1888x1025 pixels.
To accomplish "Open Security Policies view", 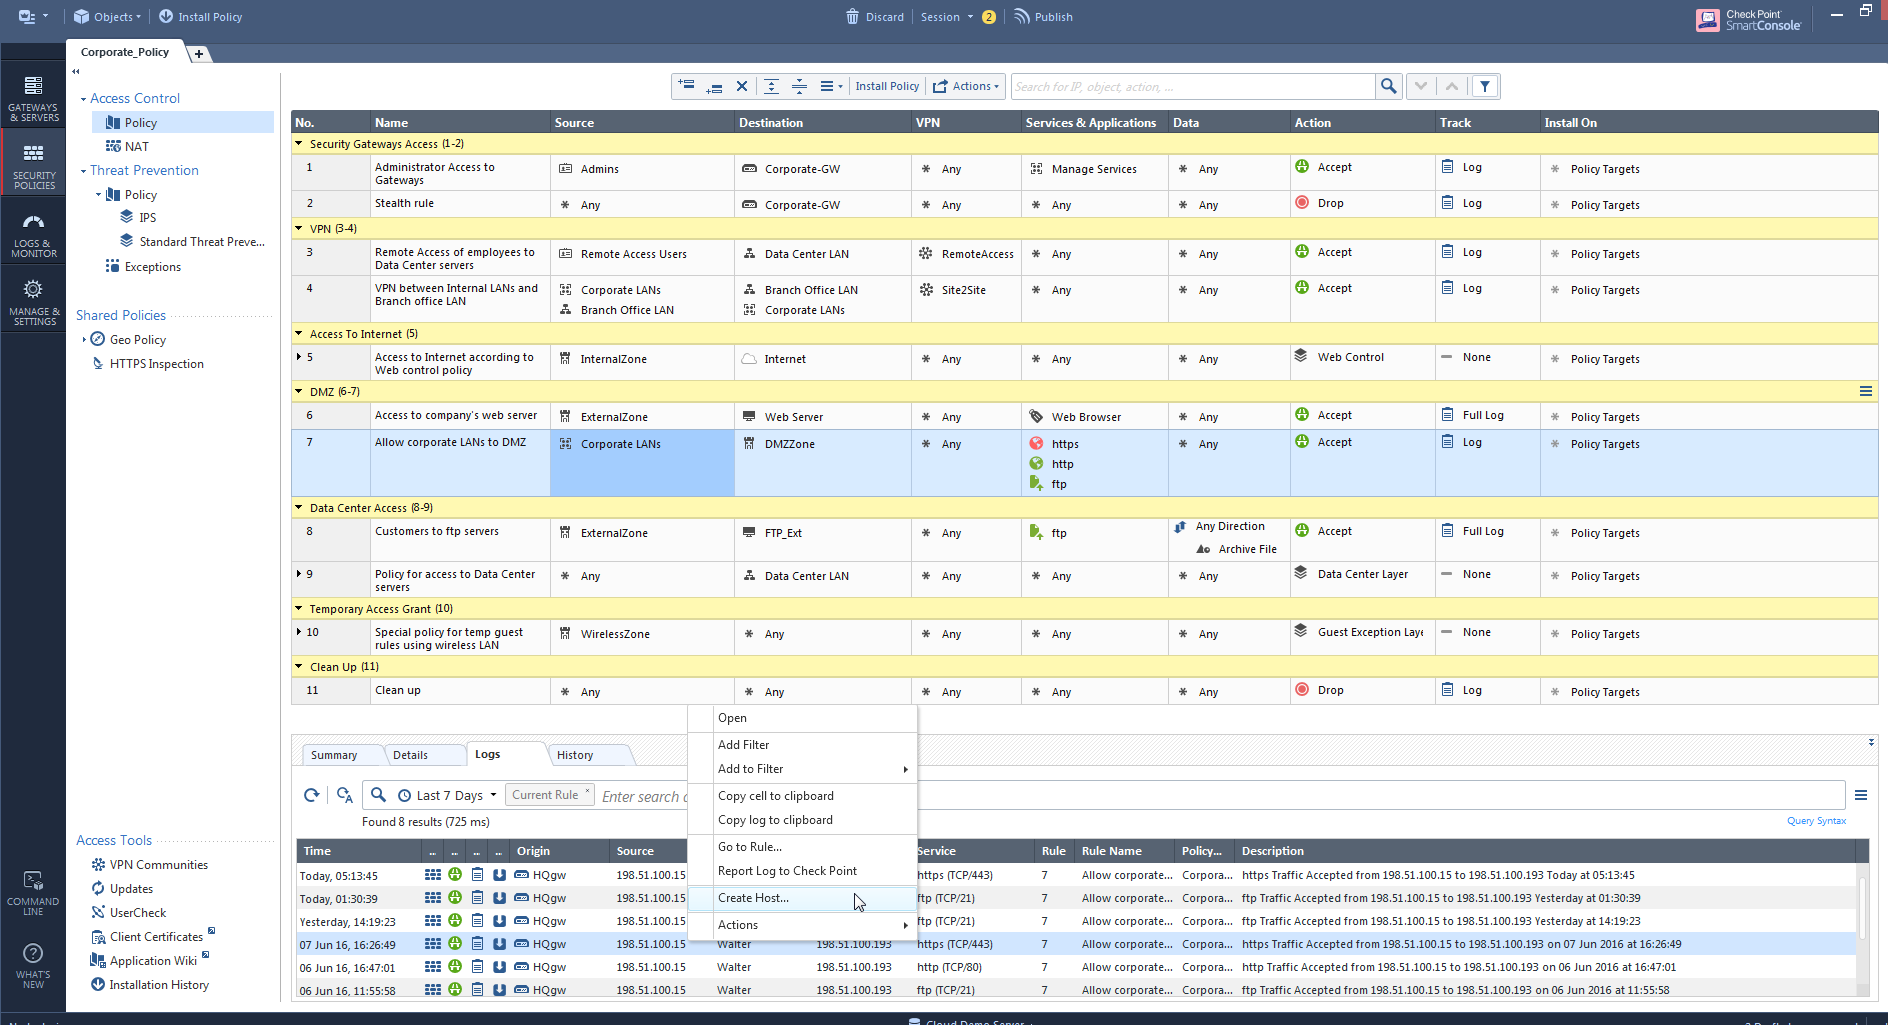I will tap(34, 166).
